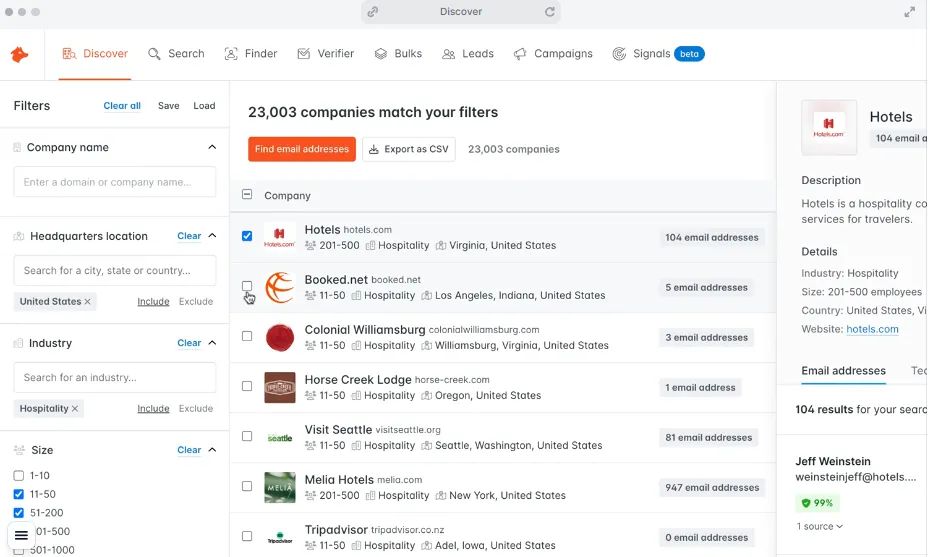The image size is (930, 557).
Task: Open the Finder tab
Action: tap(251, 54)
